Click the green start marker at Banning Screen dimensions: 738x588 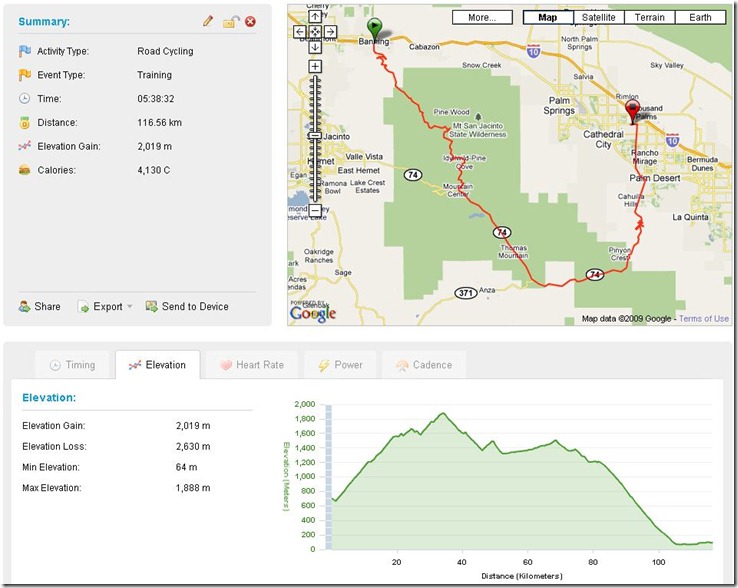click(374, 29)
